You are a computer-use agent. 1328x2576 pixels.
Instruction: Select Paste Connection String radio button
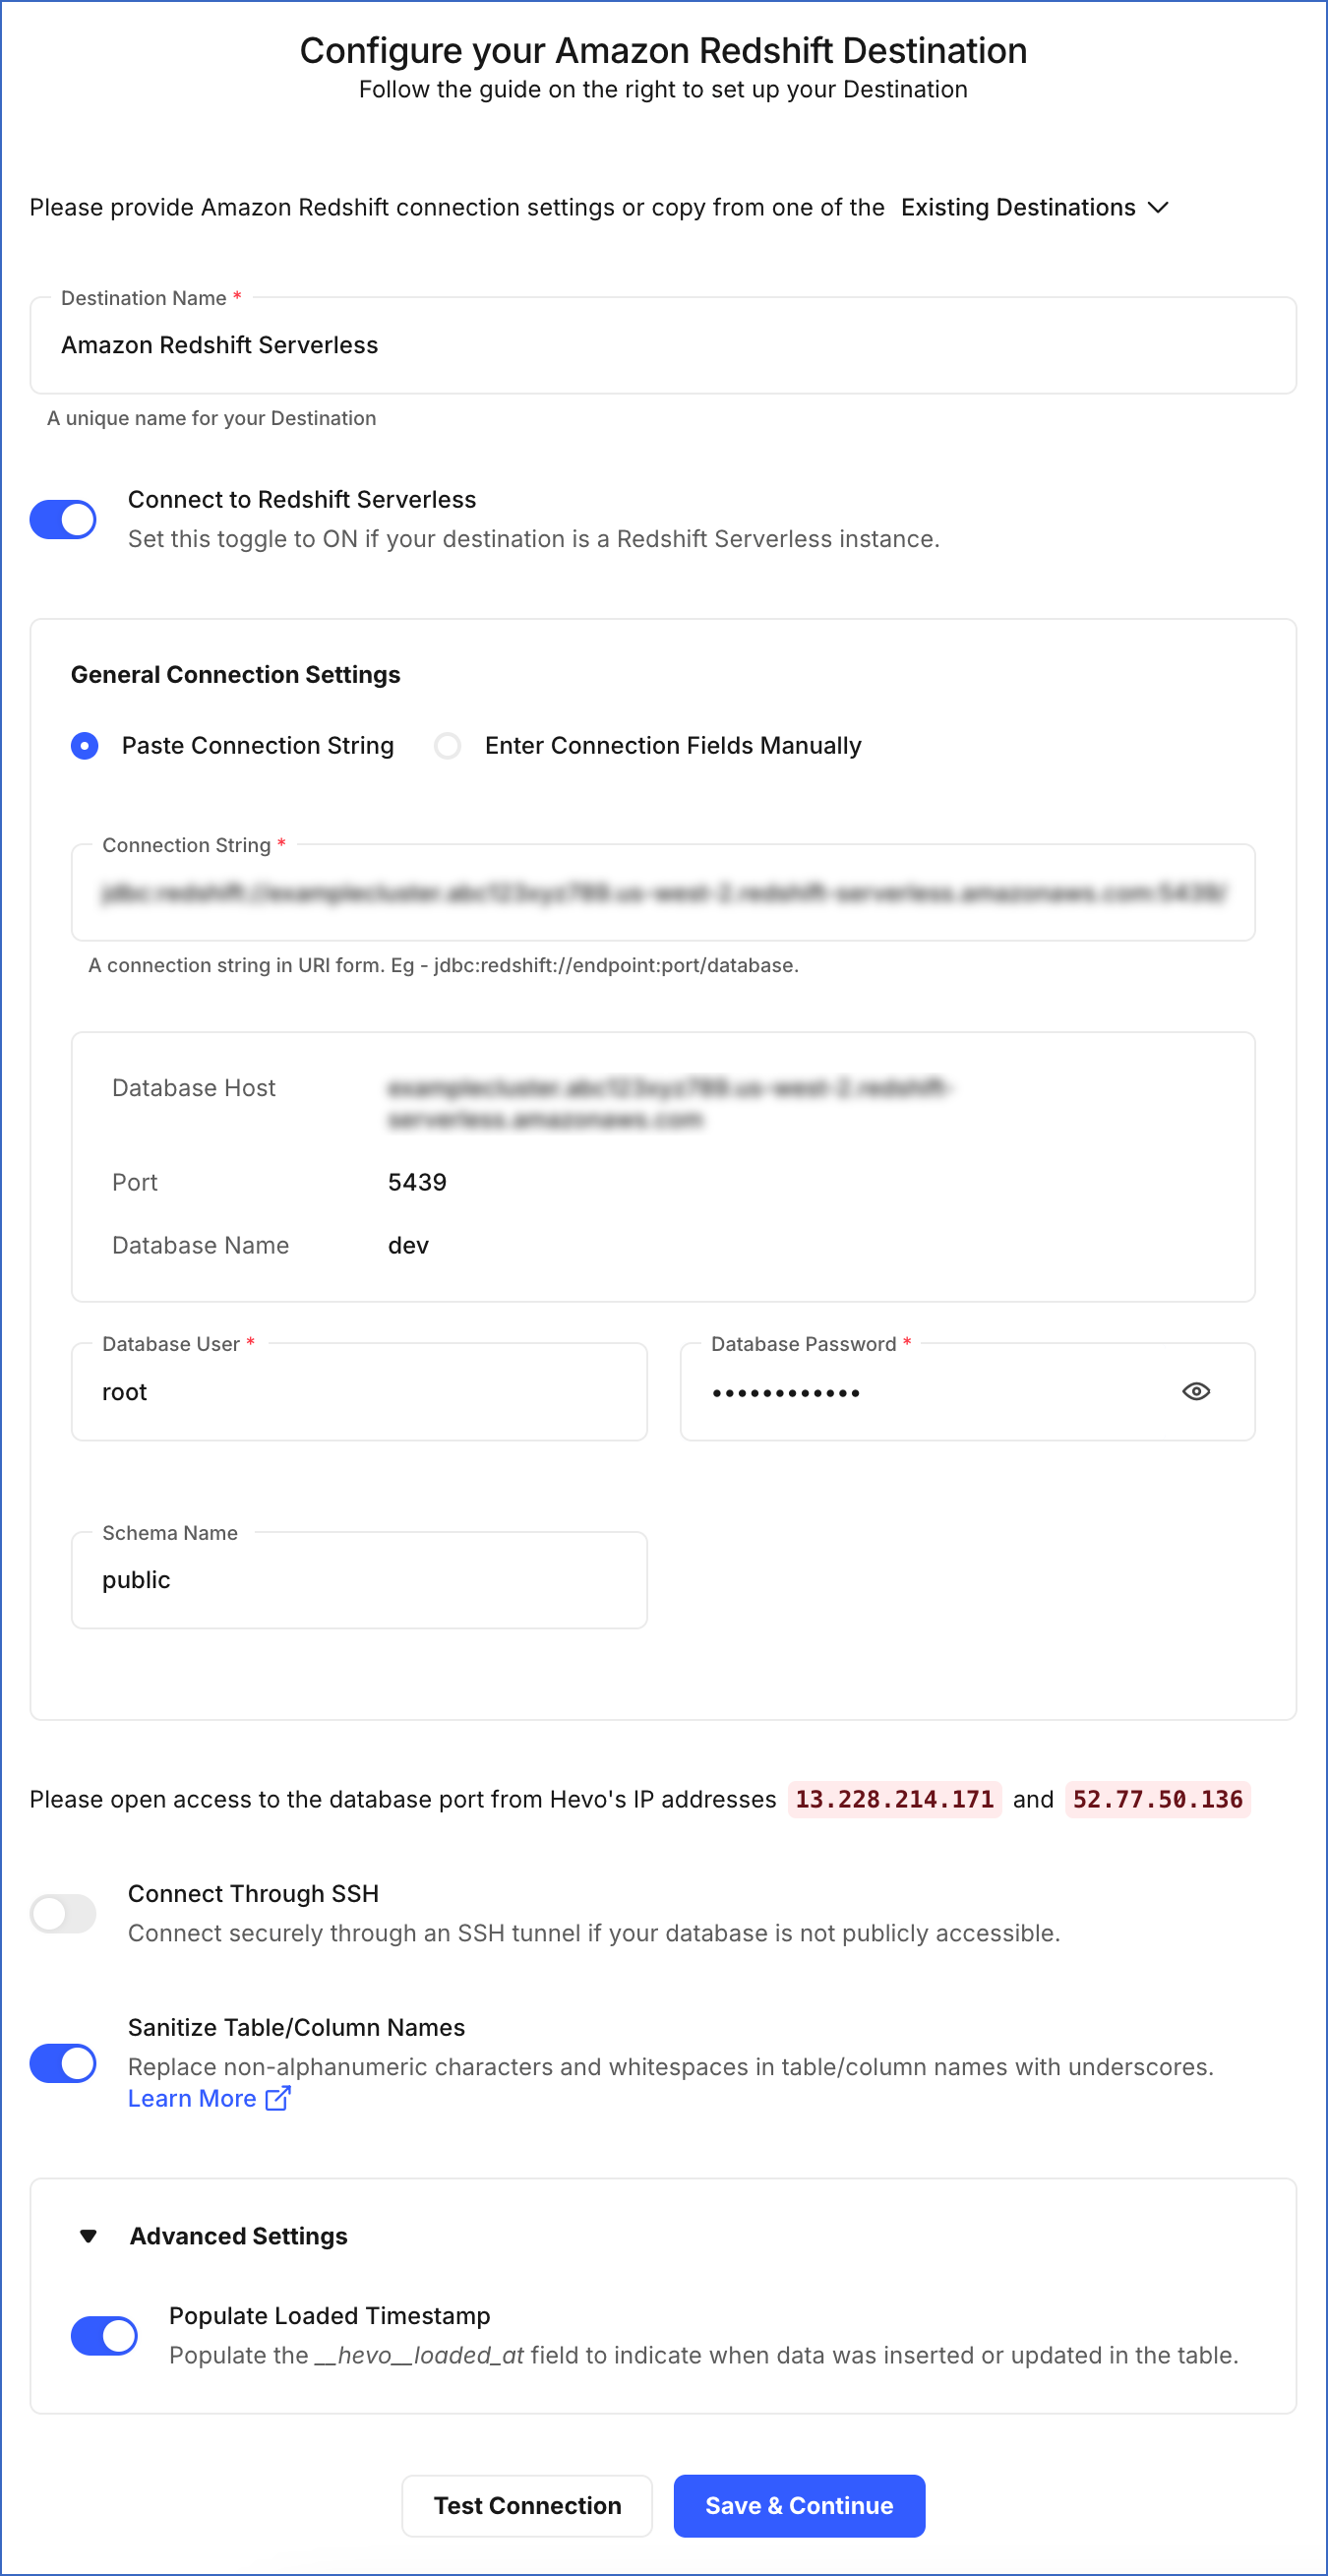pyautogui.click(x=85, y=745)
